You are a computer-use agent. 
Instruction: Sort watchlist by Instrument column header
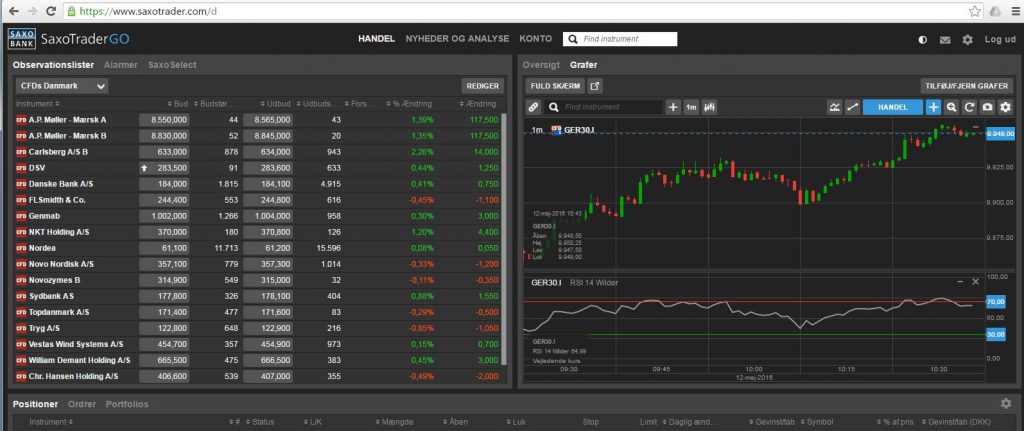[37, 104]
